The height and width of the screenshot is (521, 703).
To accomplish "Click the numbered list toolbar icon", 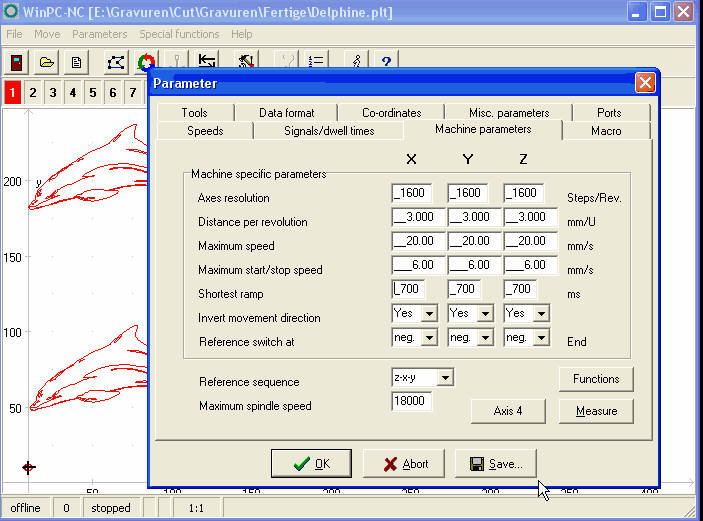I will 317,62.
